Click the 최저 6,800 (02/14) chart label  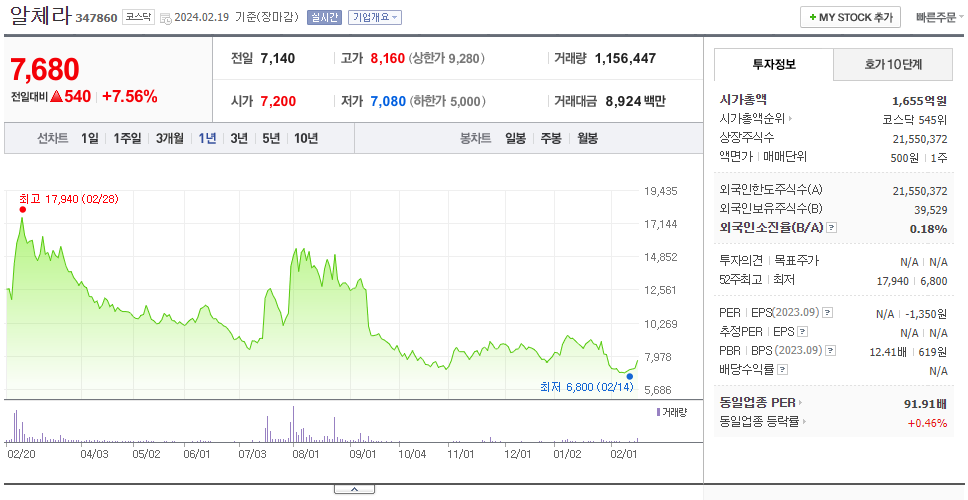tap(586, 387)
